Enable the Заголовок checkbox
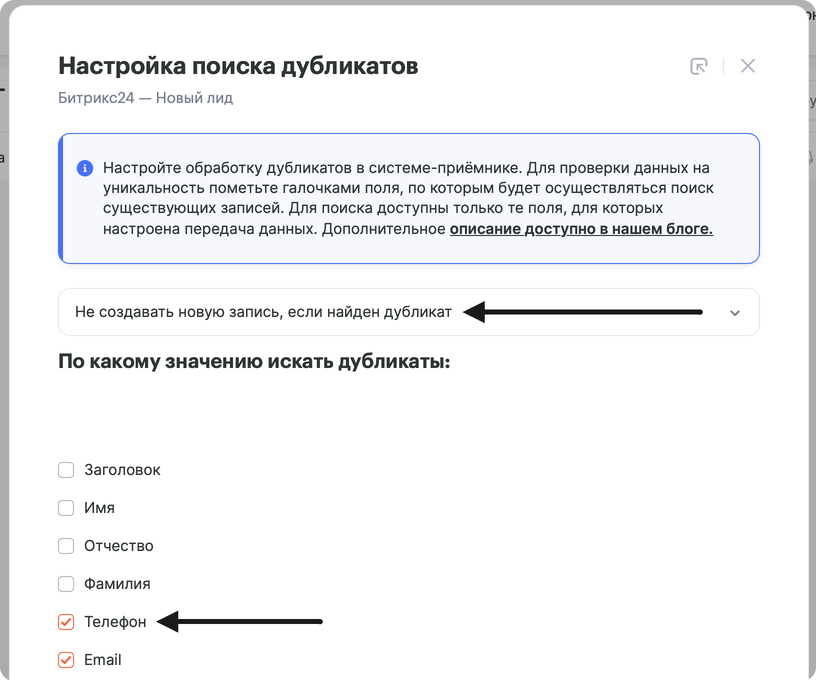Screen dimensions: 816x681 coord(66,470)
